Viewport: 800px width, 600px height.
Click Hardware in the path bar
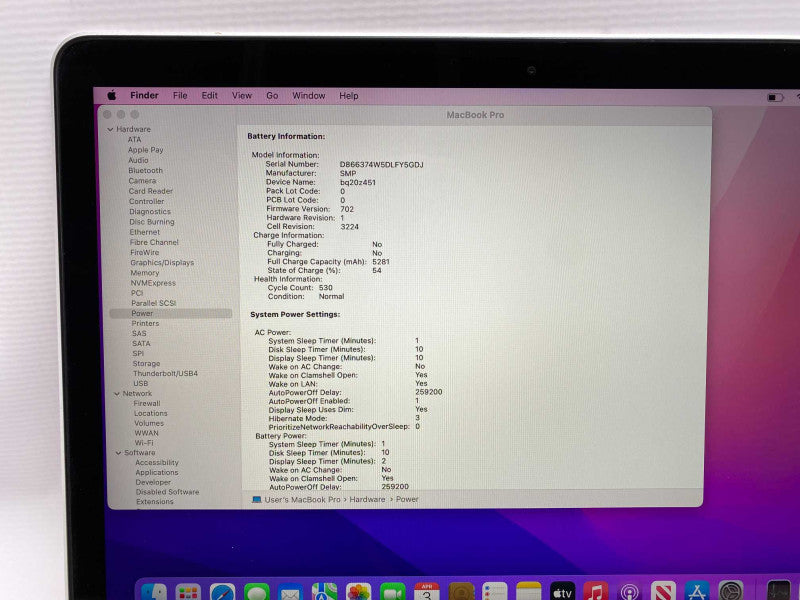367,499
